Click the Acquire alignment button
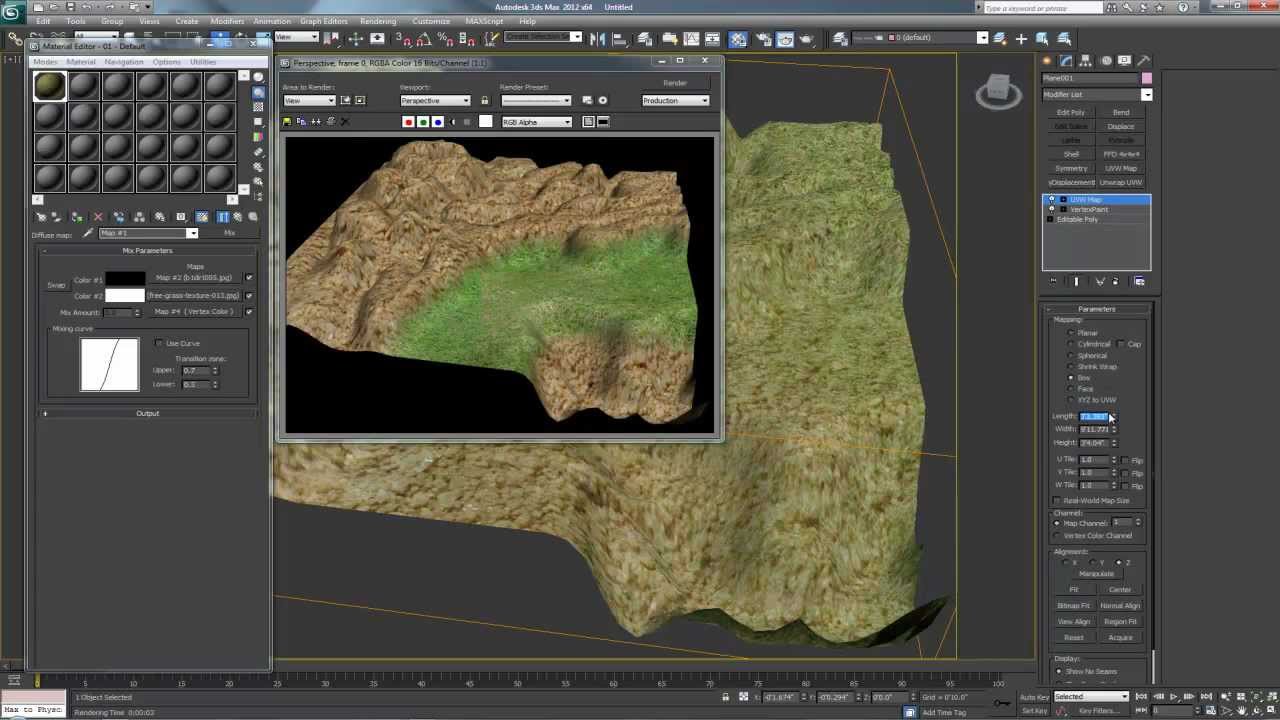Screen dimensions: 1280x720 [x=1120, y=638]
